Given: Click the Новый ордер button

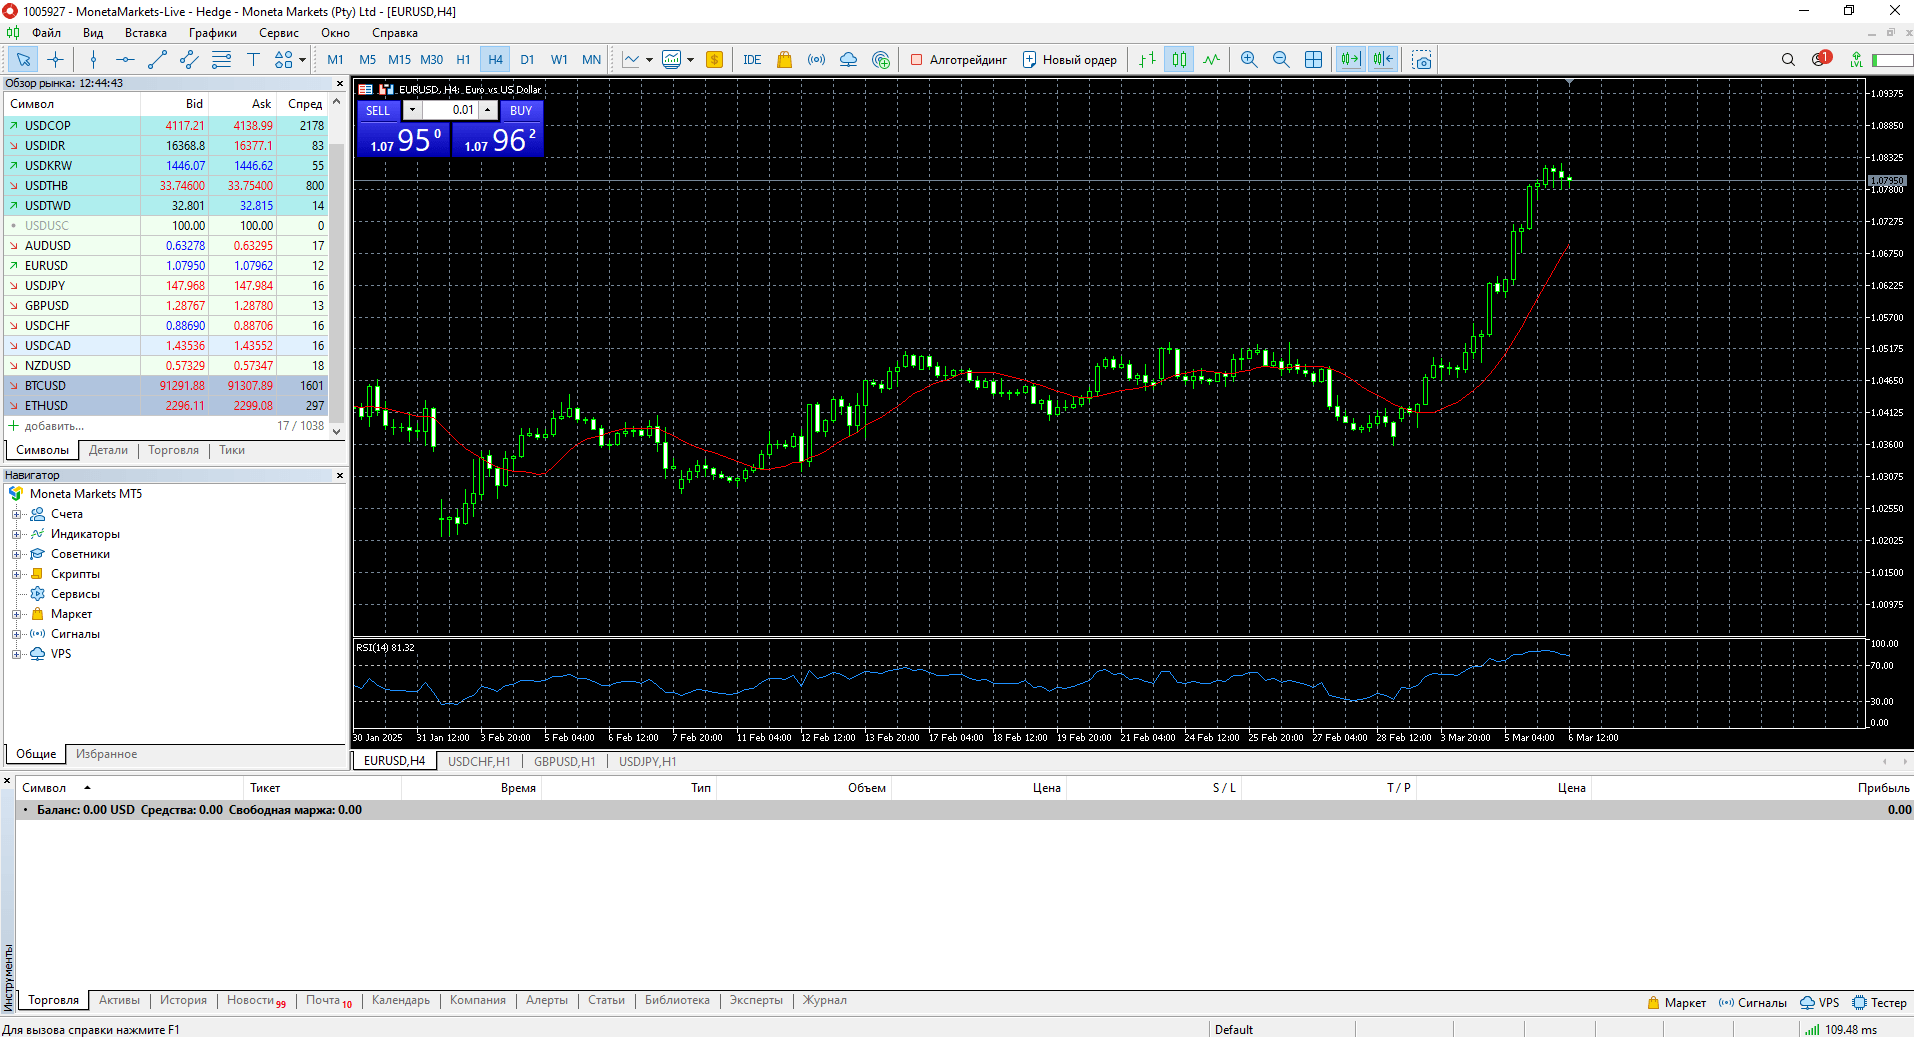Looking at the screenshot, I should coord(1069,60).
